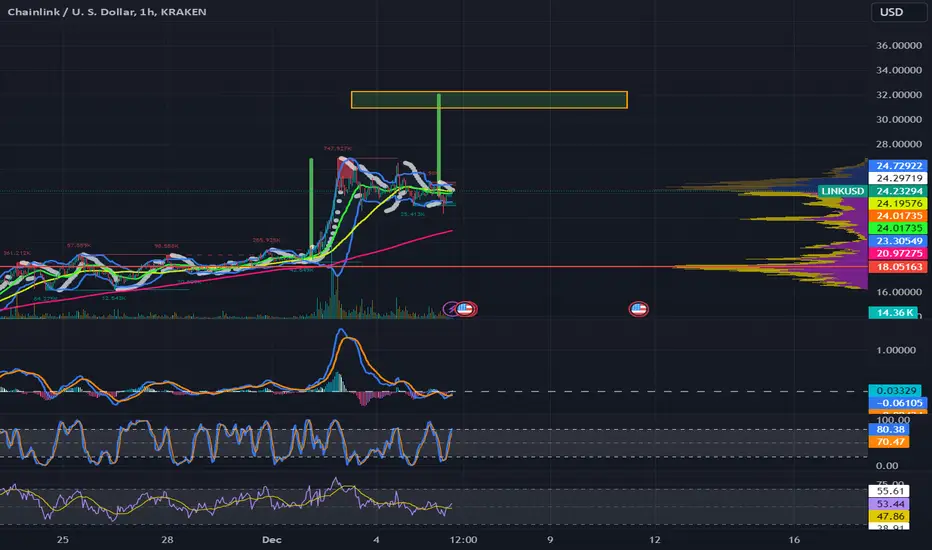The width and height of the screenshot is (932, 550).
Task: Click the green 24.01735 price label
Action: (898, 228)
